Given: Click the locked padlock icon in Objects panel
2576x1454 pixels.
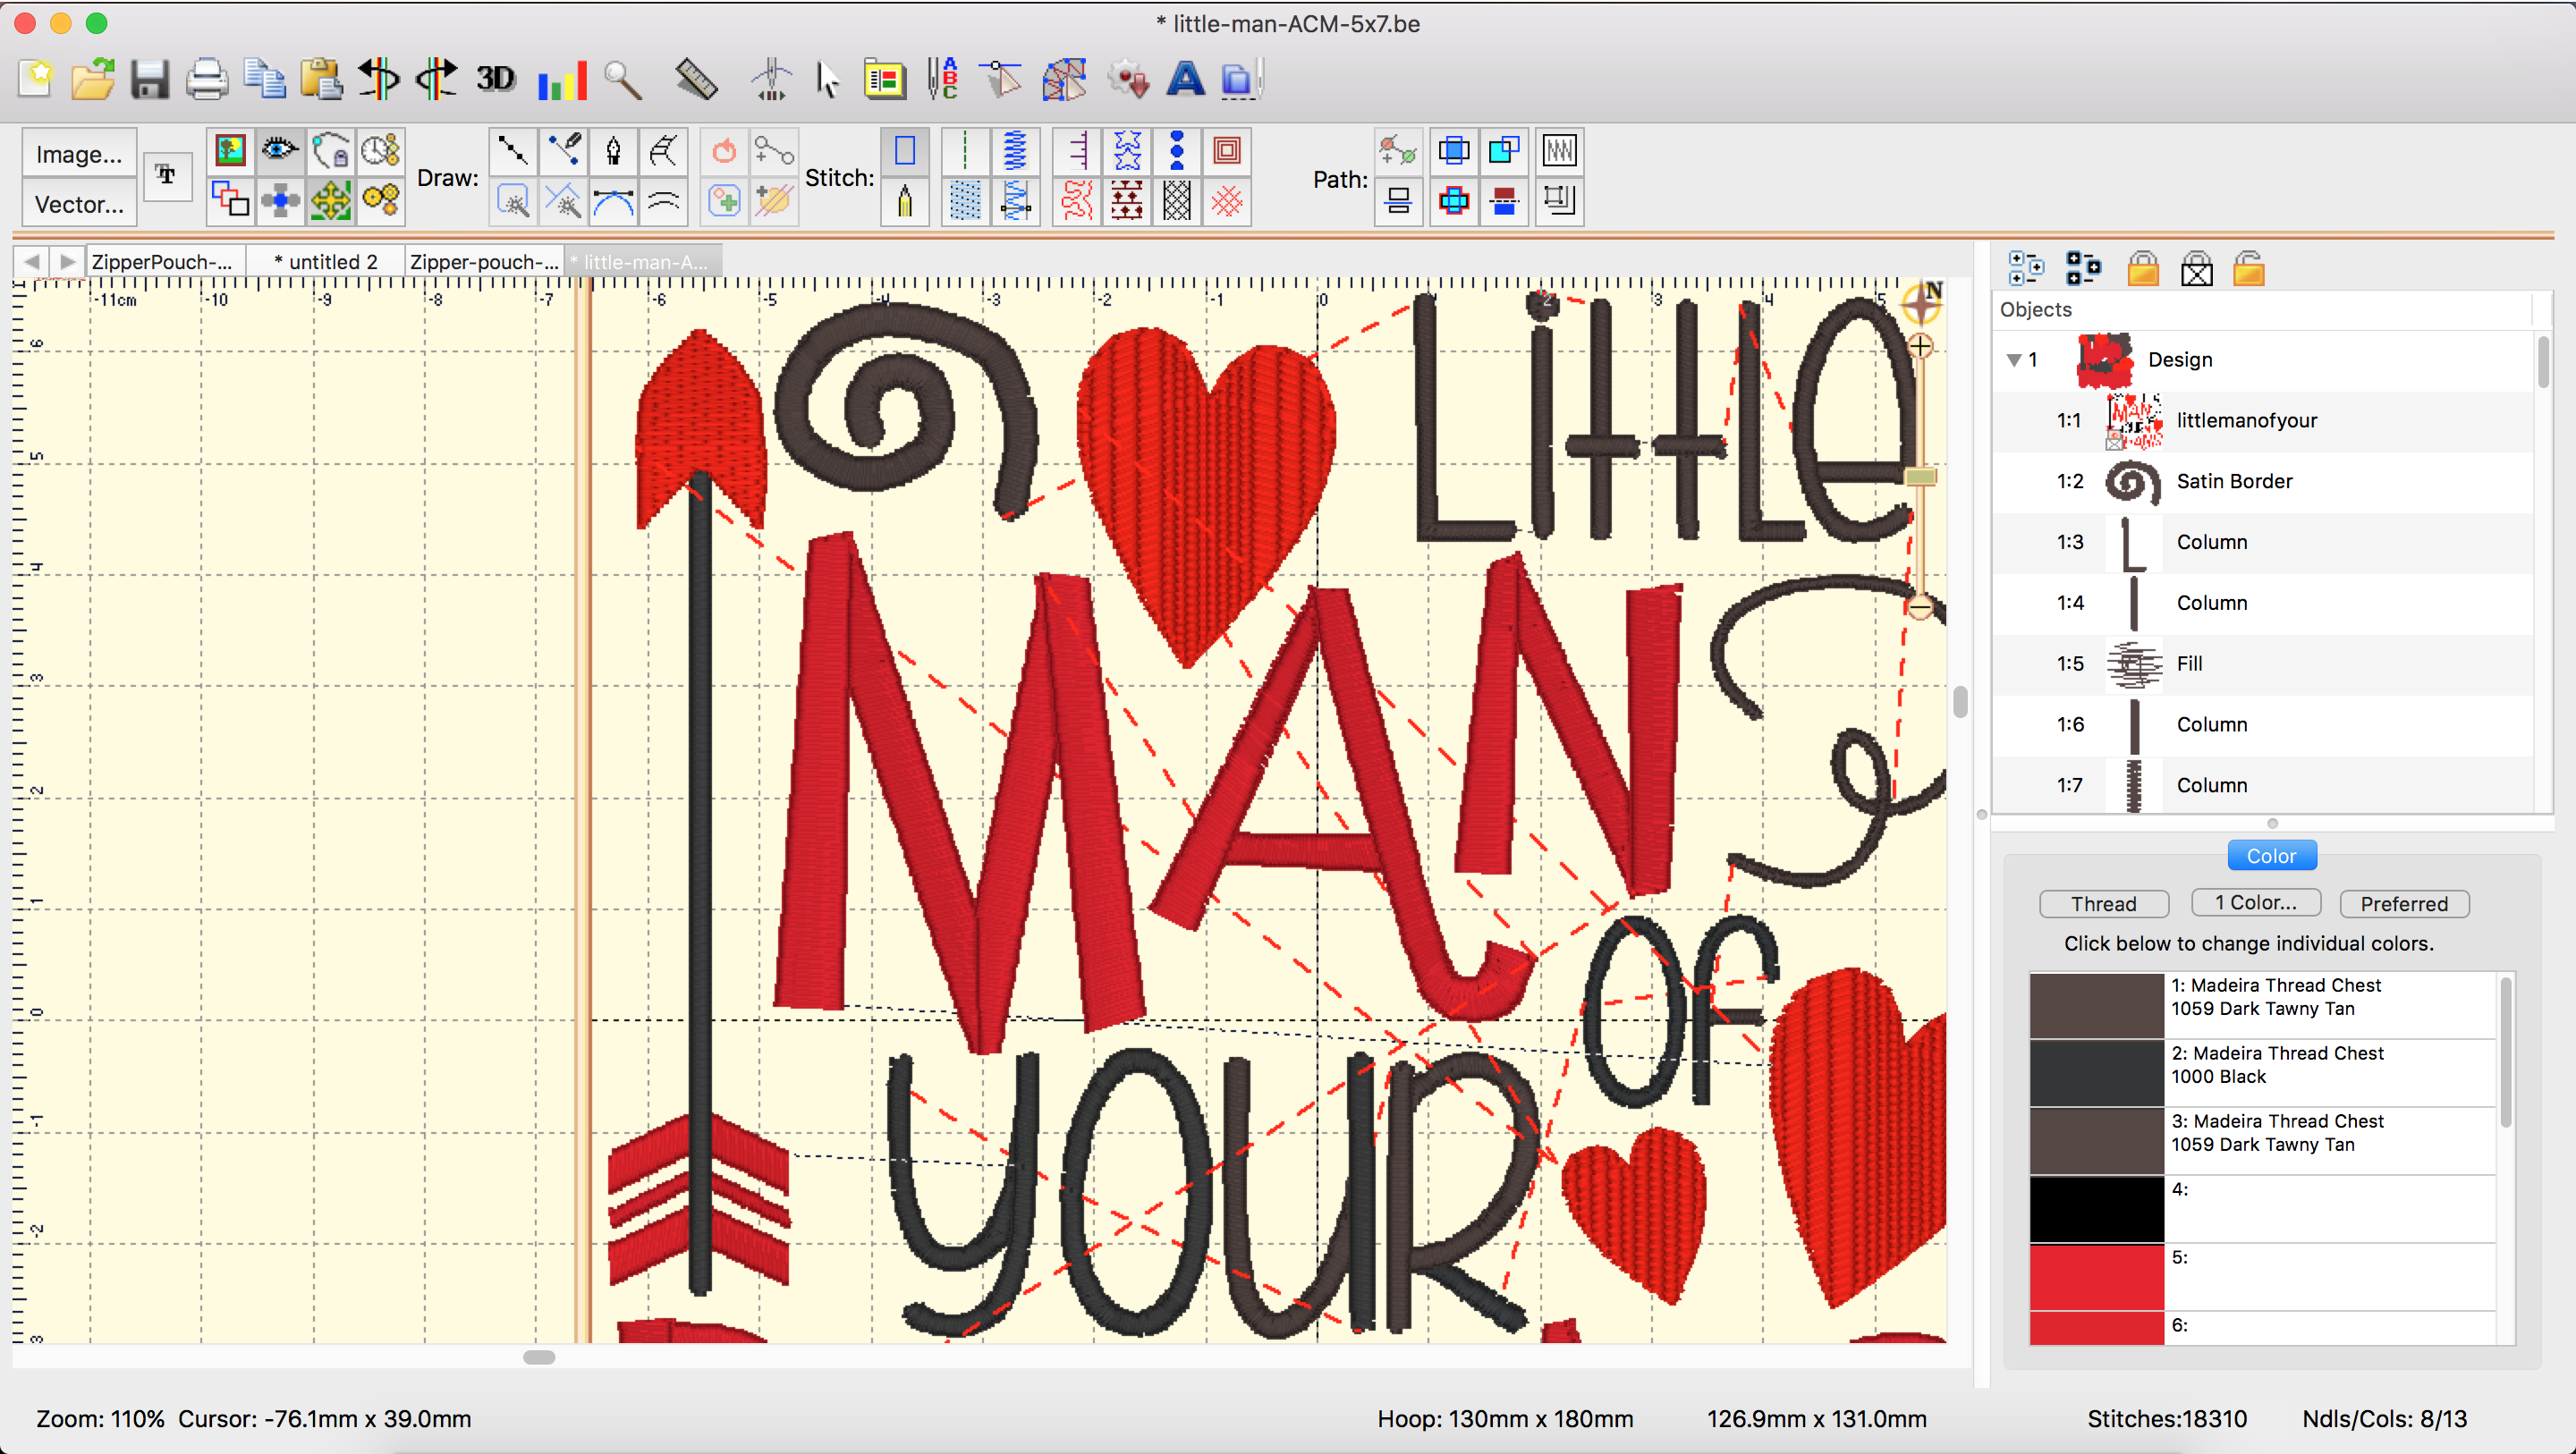Looking at the screenshot, I should (x=2142, y=269).
